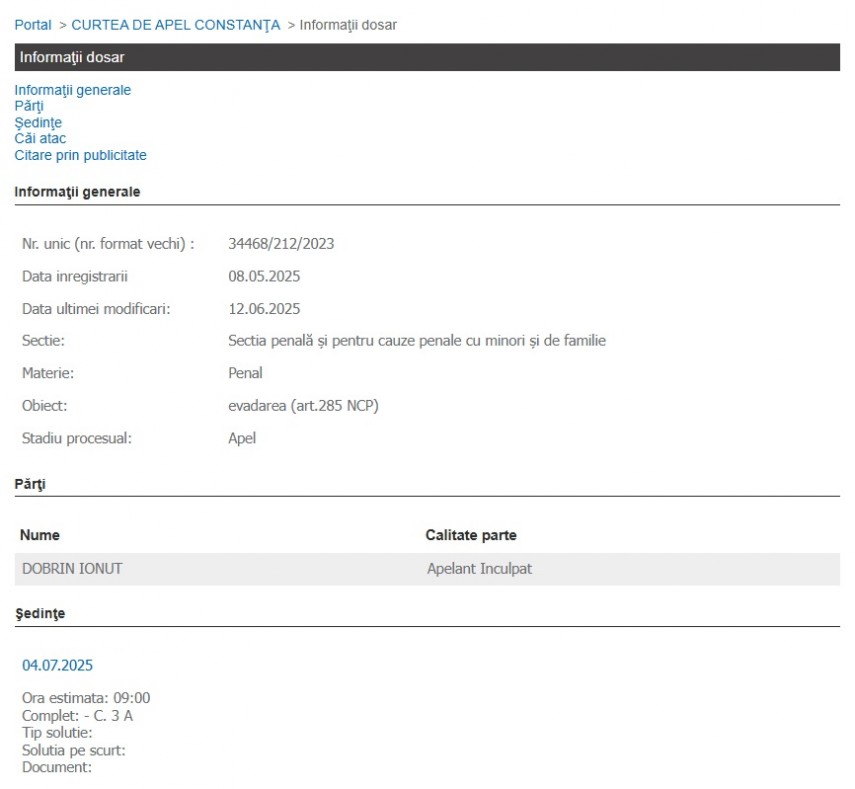Click the Informații dosar dark header bar
855x789 pixels.
click(427, 57)
